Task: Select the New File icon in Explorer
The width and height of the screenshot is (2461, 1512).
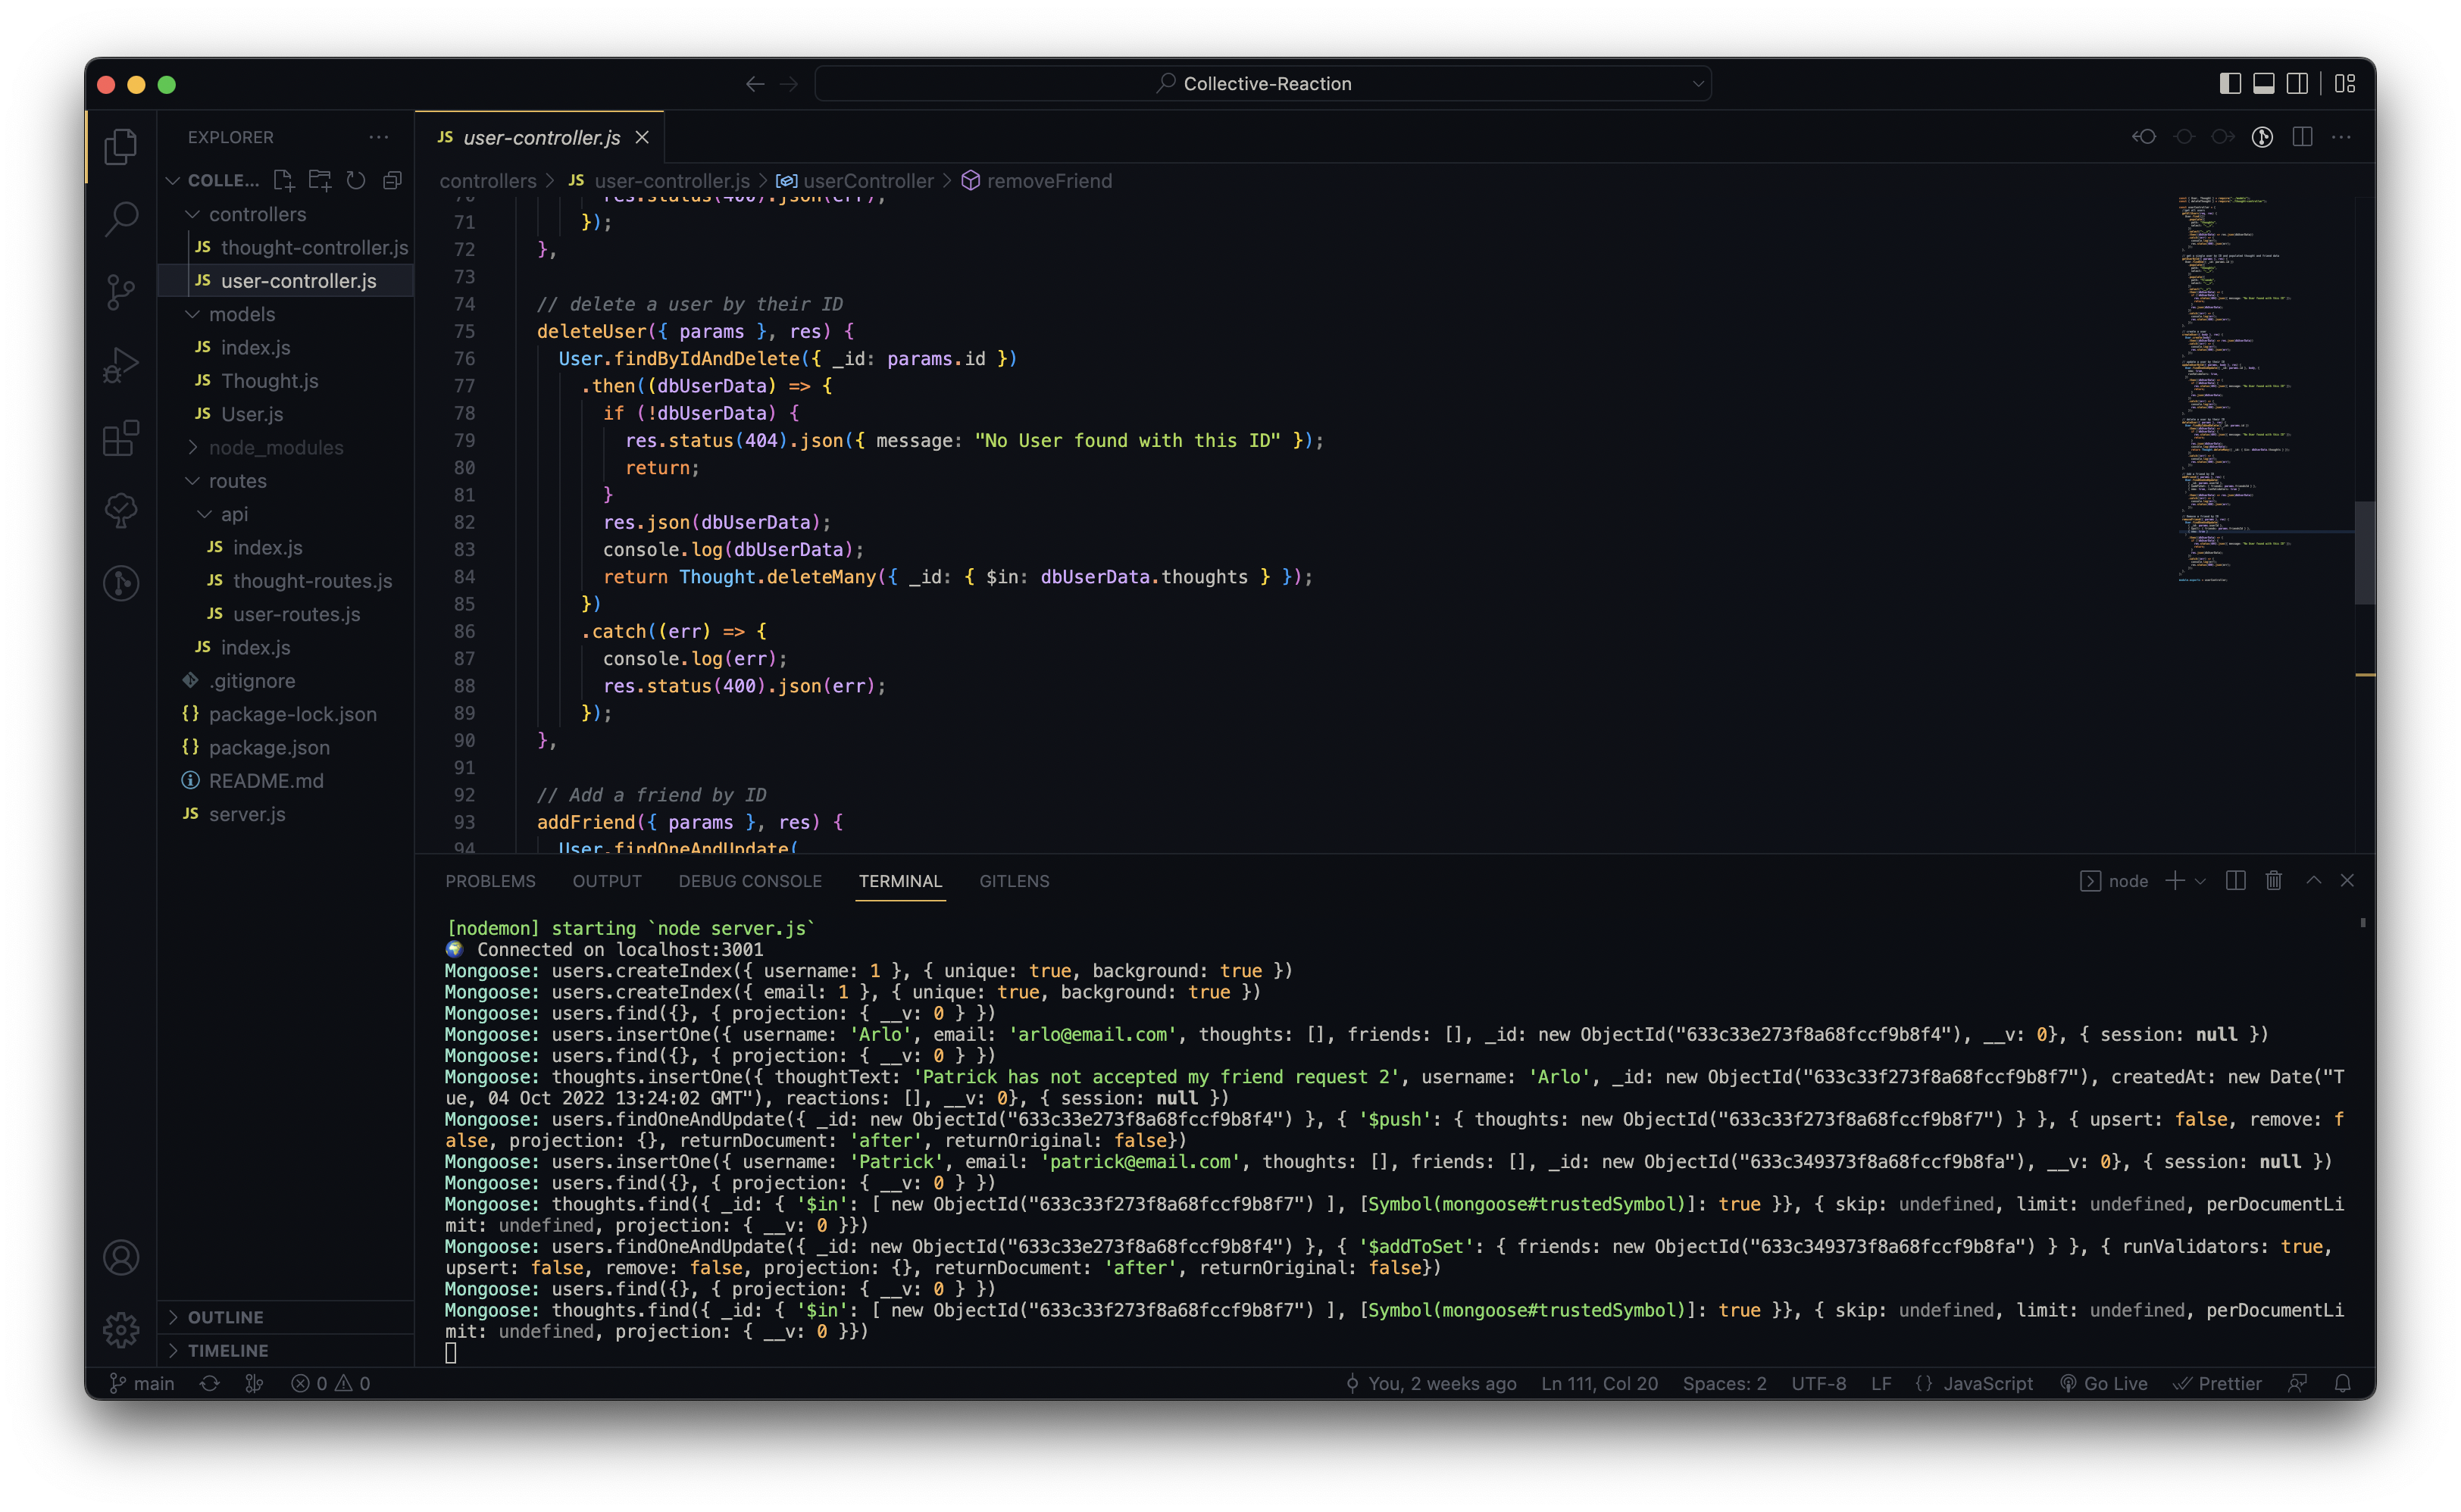Action: 283,180
